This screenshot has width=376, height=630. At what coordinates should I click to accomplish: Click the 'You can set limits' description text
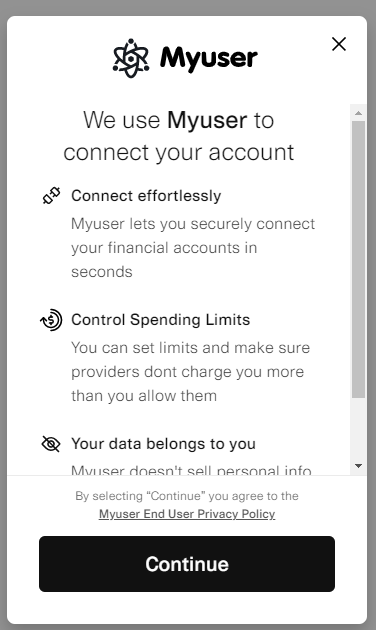point(191,372)
